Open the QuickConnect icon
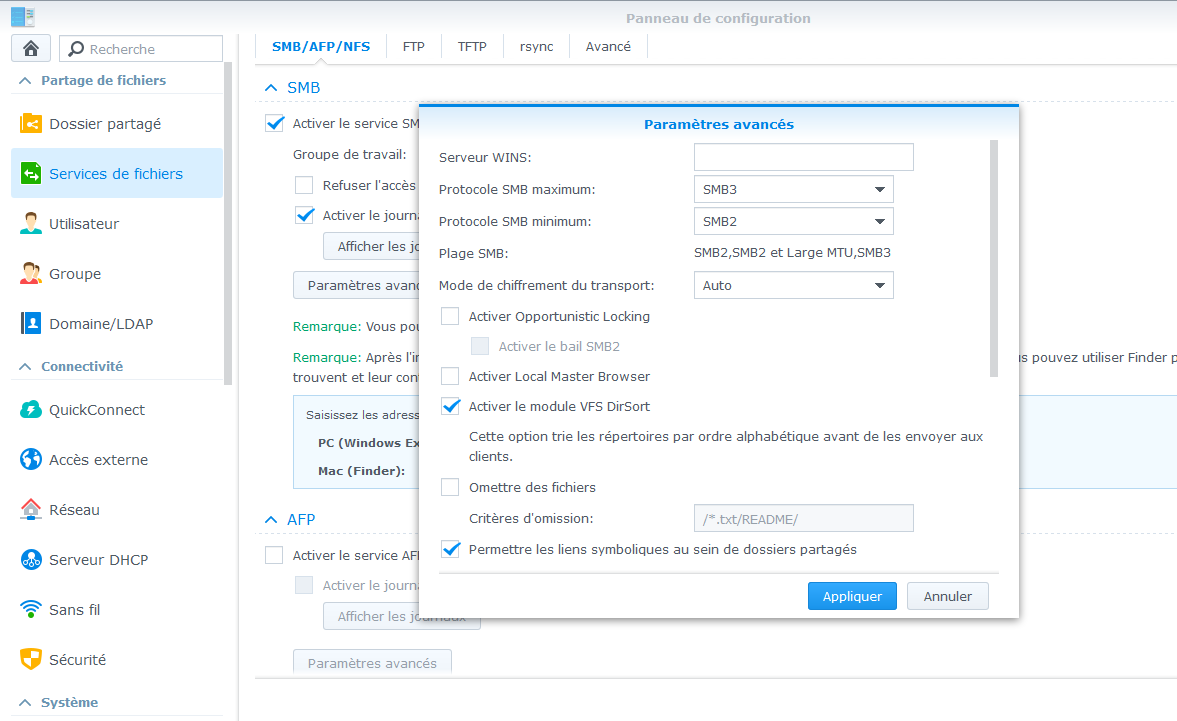Viewport: 1177px width, 721px height. click(x=31, y=410)
